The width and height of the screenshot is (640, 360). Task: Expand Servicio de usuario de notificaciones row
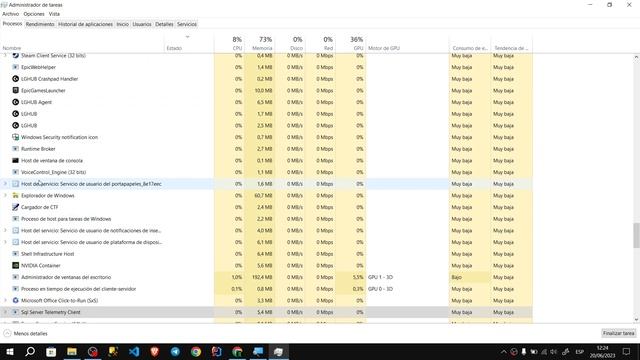[x=5, y=230]
